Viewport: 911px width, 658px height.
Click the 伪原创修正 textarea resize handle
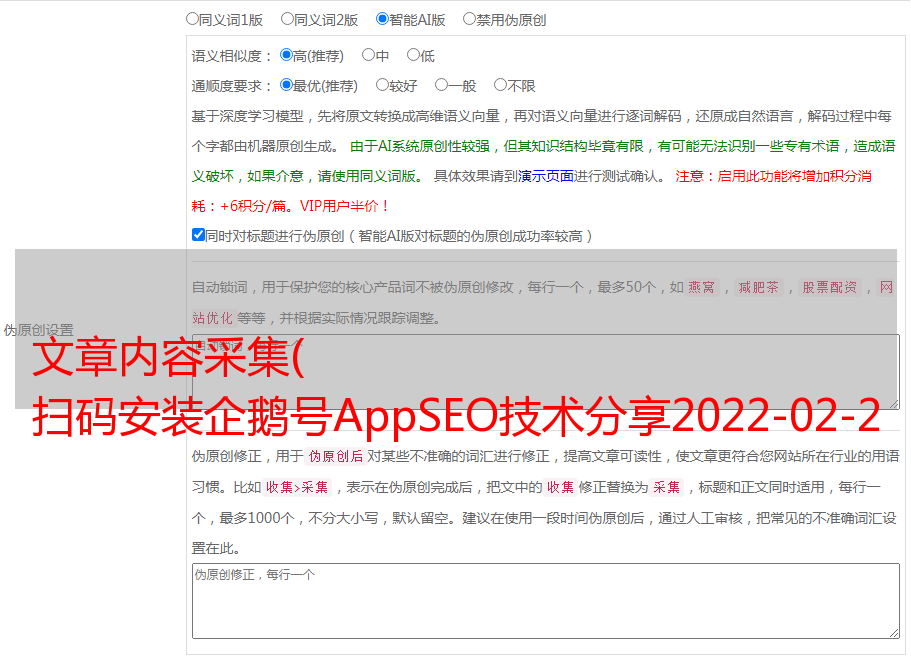pos(893,632)
